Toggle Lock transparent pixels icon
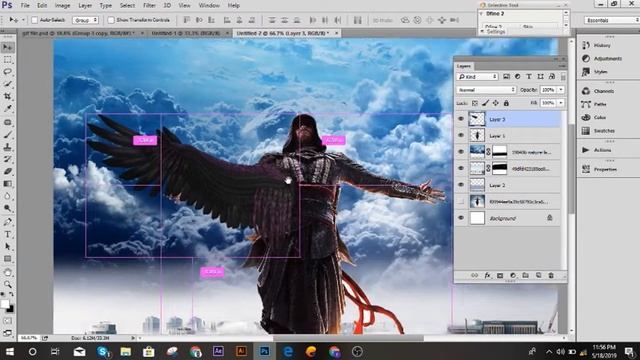Image resolution: width=640 pixels, height=360 pixels. 475,103
